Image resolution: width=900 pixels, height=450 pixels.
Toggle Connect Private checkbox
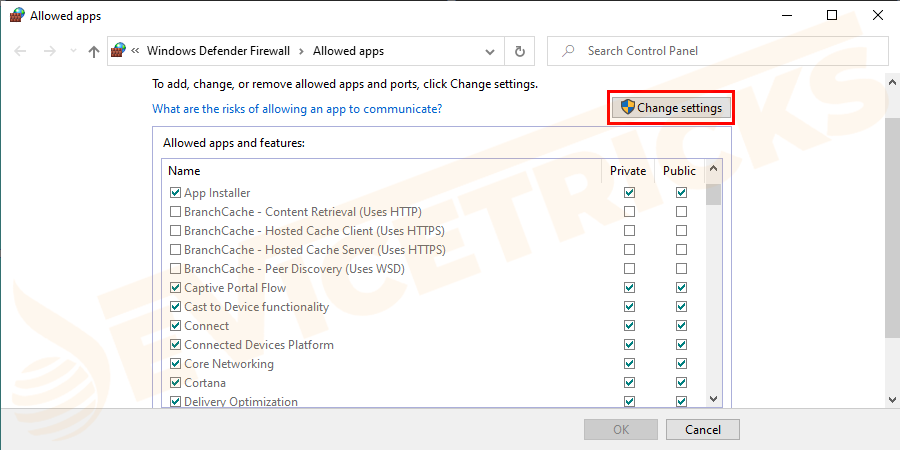tap(630, 325)
